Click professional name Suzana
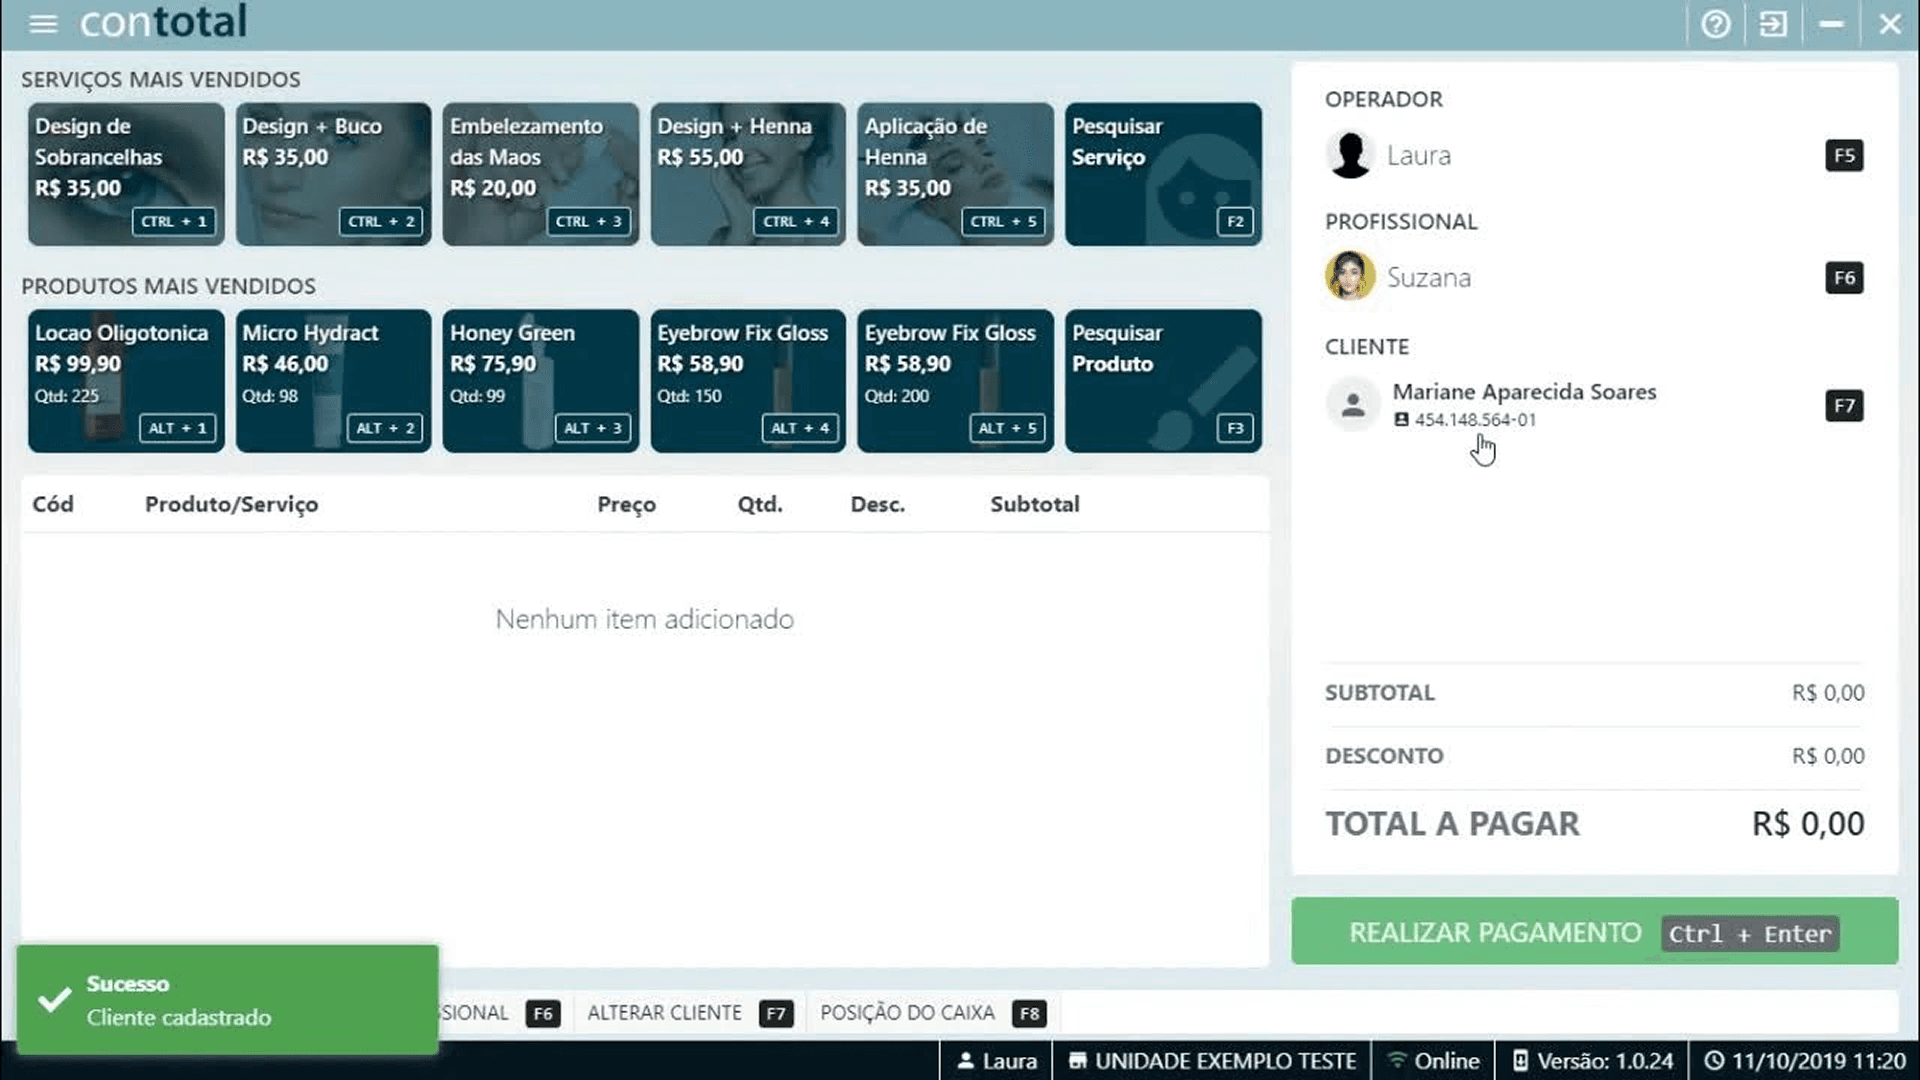The width and height of the screenshot is (1920, 1080). coord(1428,277)
